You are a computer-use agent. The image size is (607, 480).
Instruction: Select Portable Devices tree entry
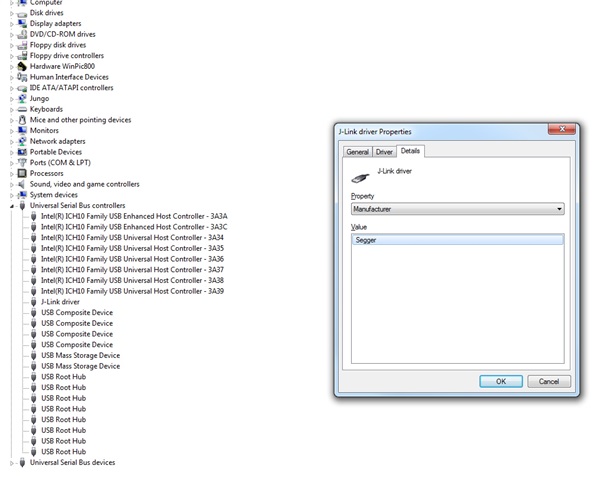(56, 152)
